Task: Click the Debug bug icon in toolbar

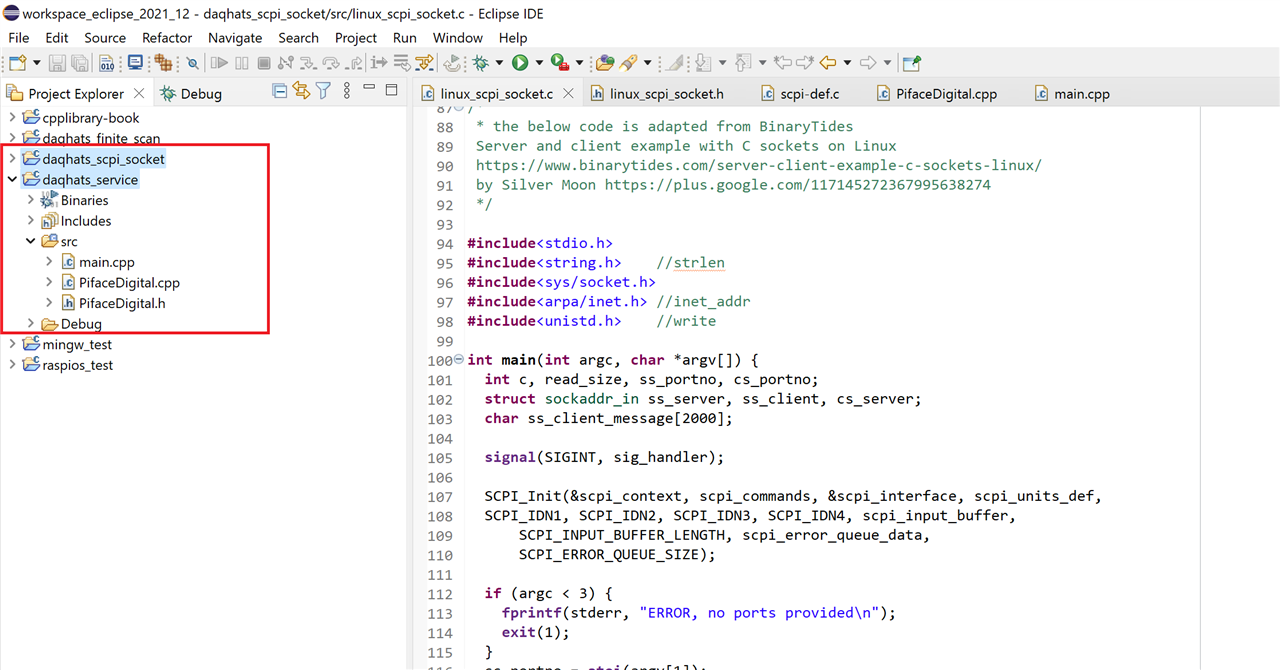Action: (x=481, y=63)
